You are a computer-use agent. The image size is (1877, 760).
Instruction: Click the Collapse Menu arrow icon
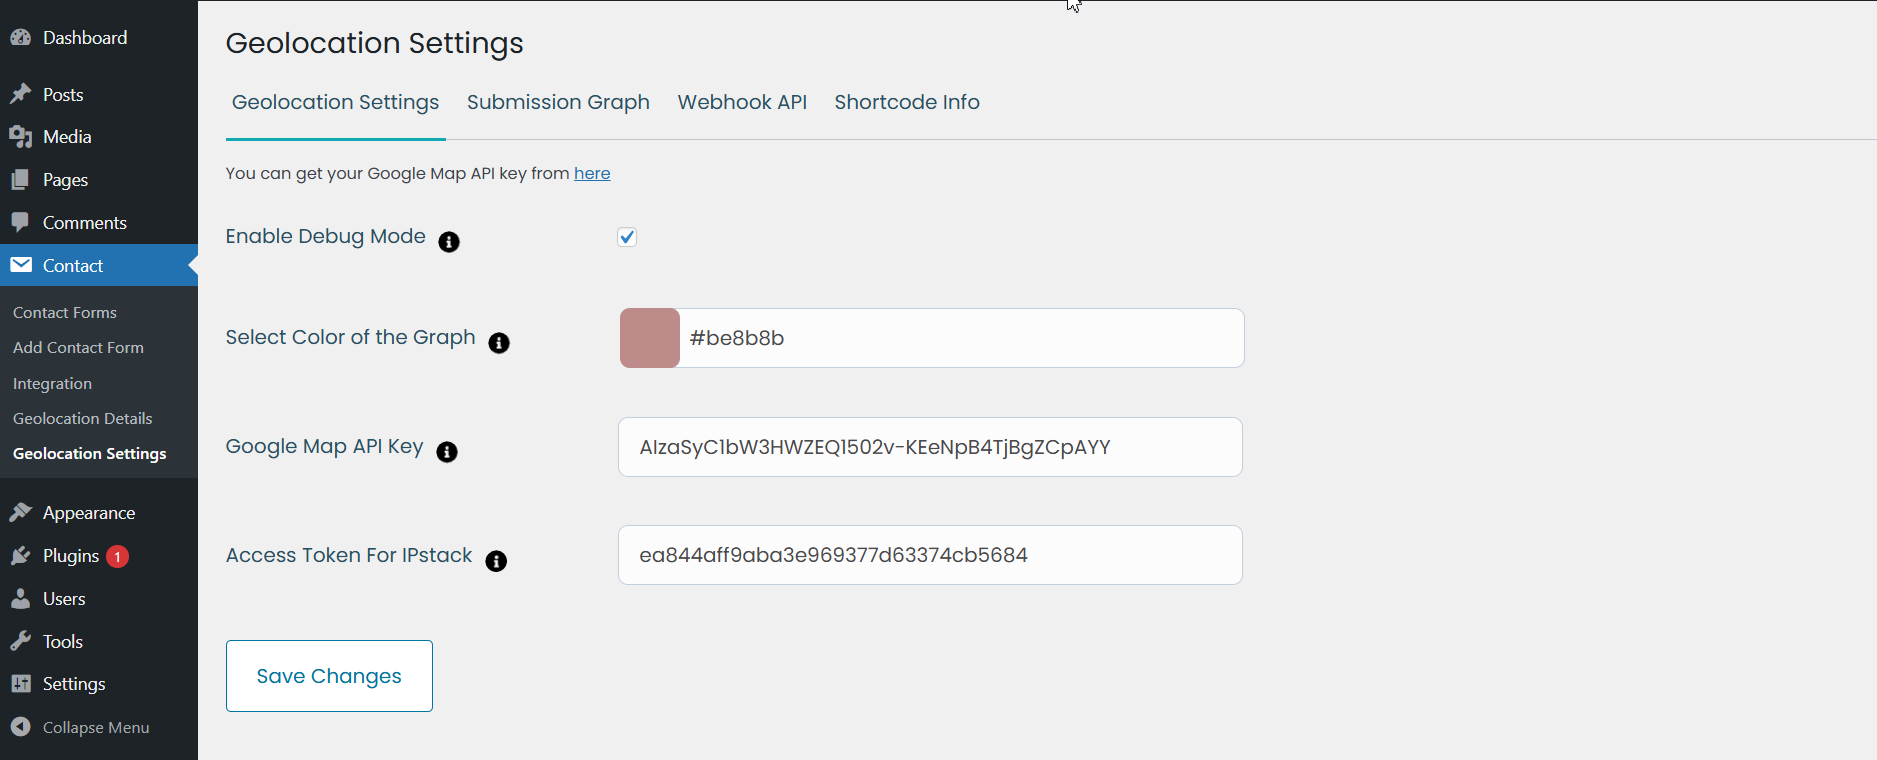tap(20, 727)
